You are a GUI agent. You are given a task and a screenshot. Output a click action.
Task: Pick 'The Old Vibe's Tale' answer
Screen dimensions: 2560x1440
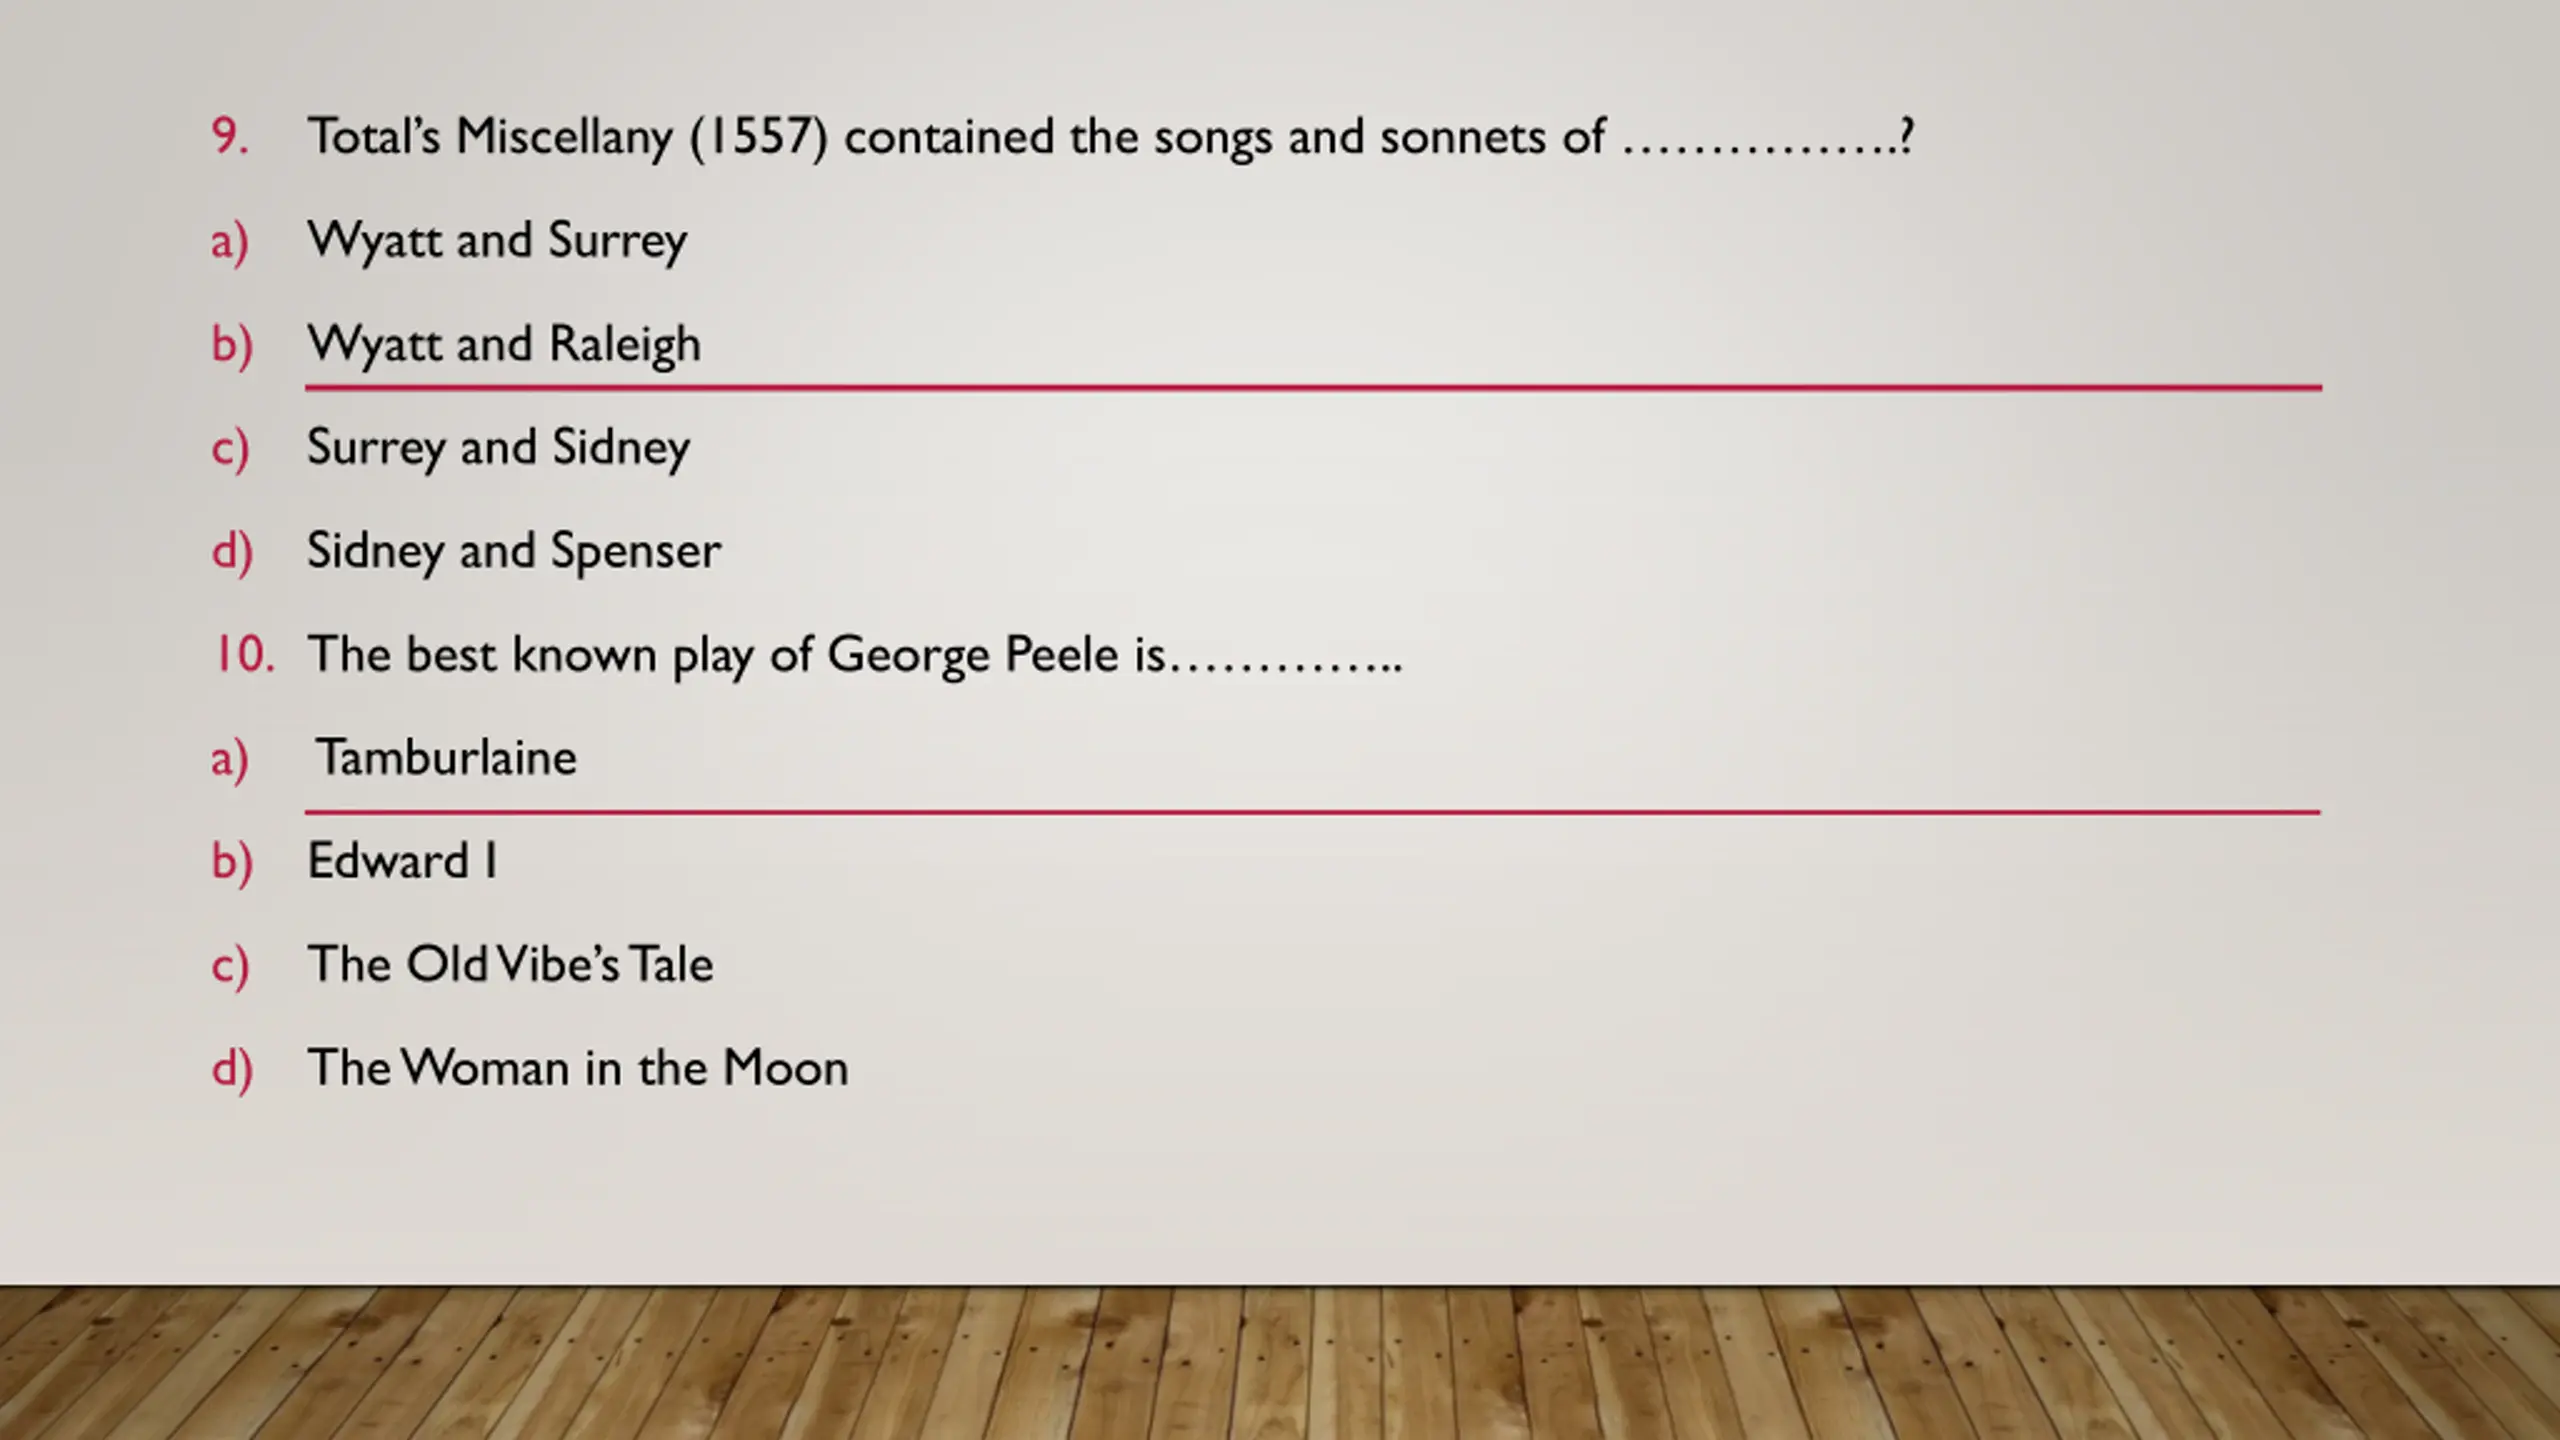point(510,965)
